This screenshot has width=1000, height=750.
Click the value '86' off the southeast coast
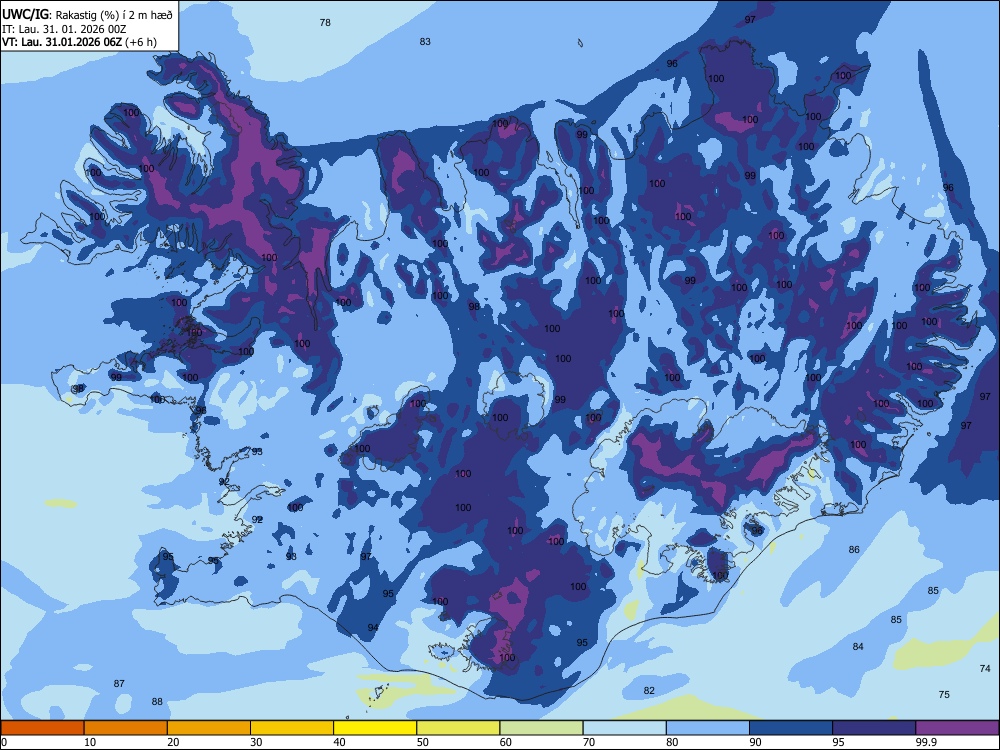pos(854,549)
